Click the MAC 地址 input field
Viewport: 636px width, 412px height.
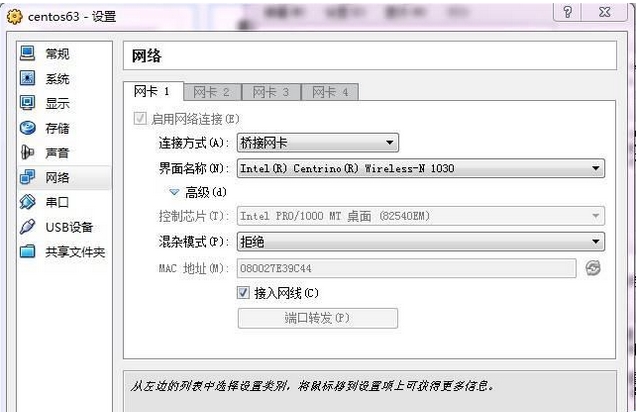[x=406, y=268]
